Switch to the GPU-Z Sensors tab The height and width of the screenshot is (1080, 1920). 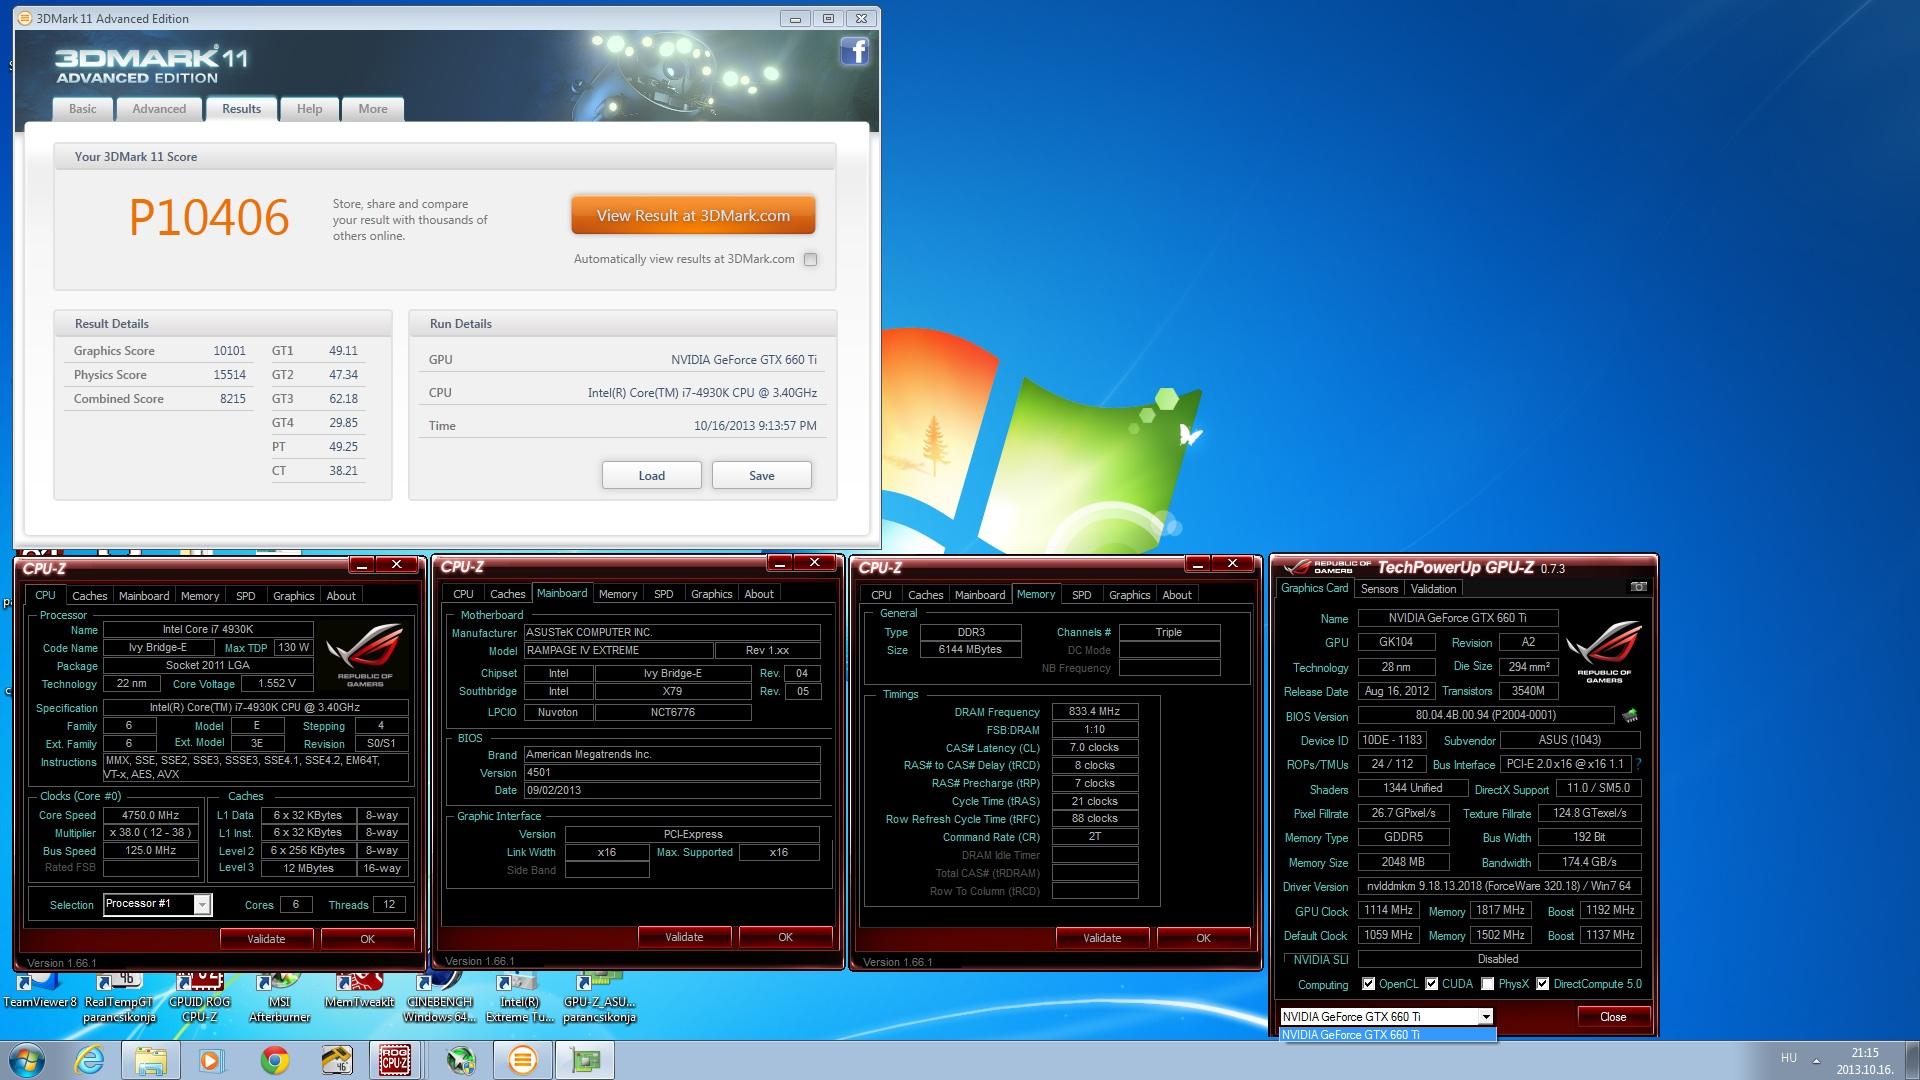pos(1379,589)
